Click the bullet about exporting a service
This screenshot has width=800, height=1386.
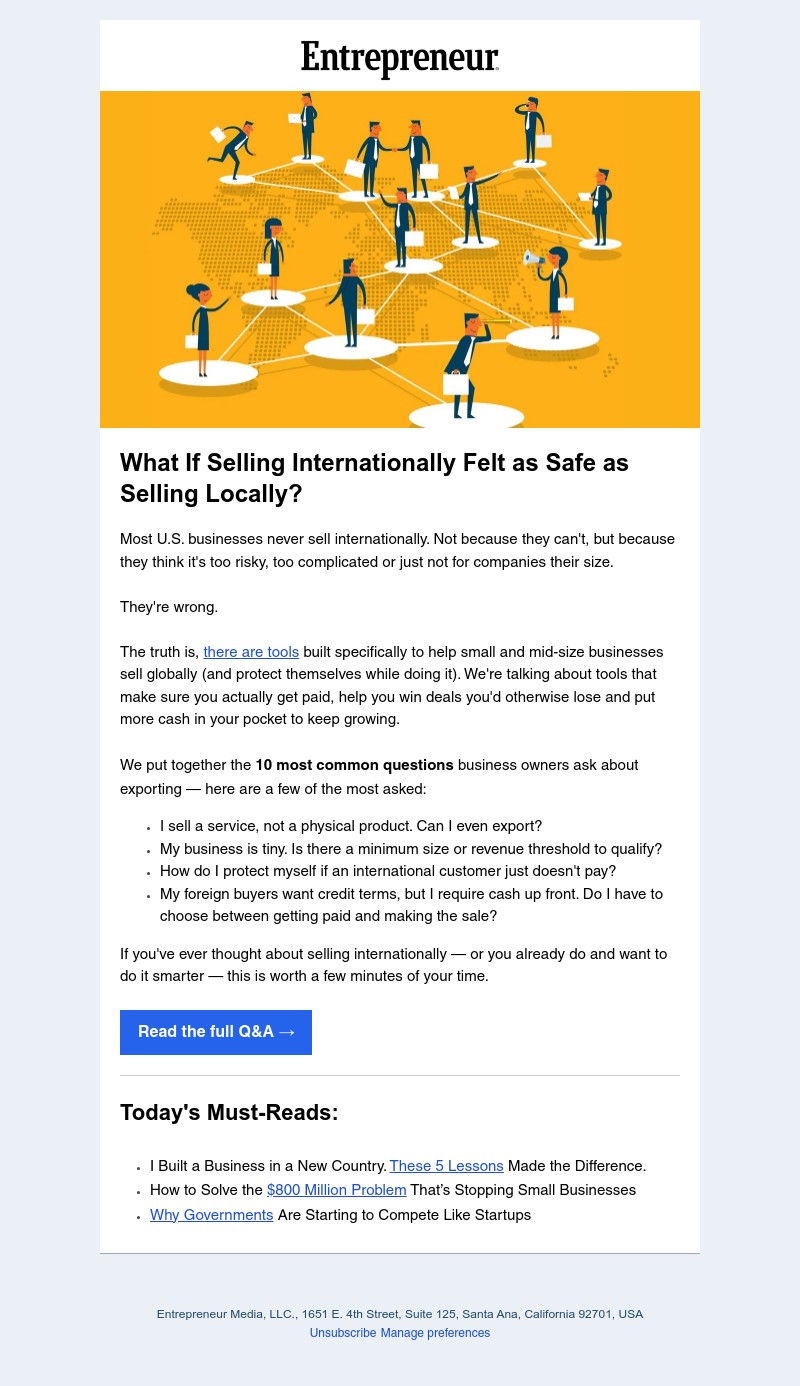[351, 827]
